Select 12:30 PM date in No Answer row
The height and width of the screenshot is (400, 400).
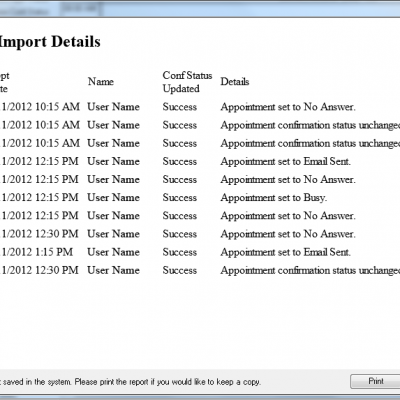pos(39,234)
